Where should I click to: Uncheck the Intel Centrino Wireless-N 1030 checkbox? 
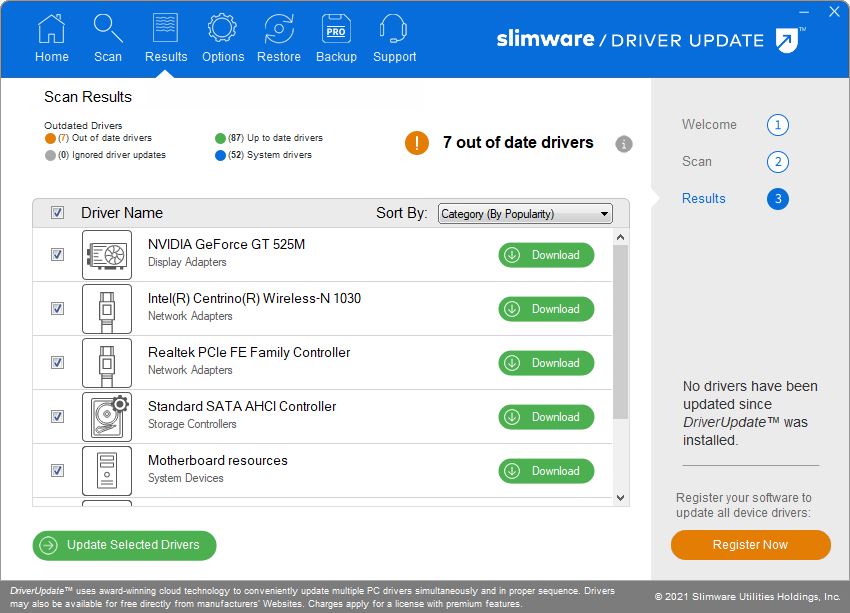pos(57,308)
